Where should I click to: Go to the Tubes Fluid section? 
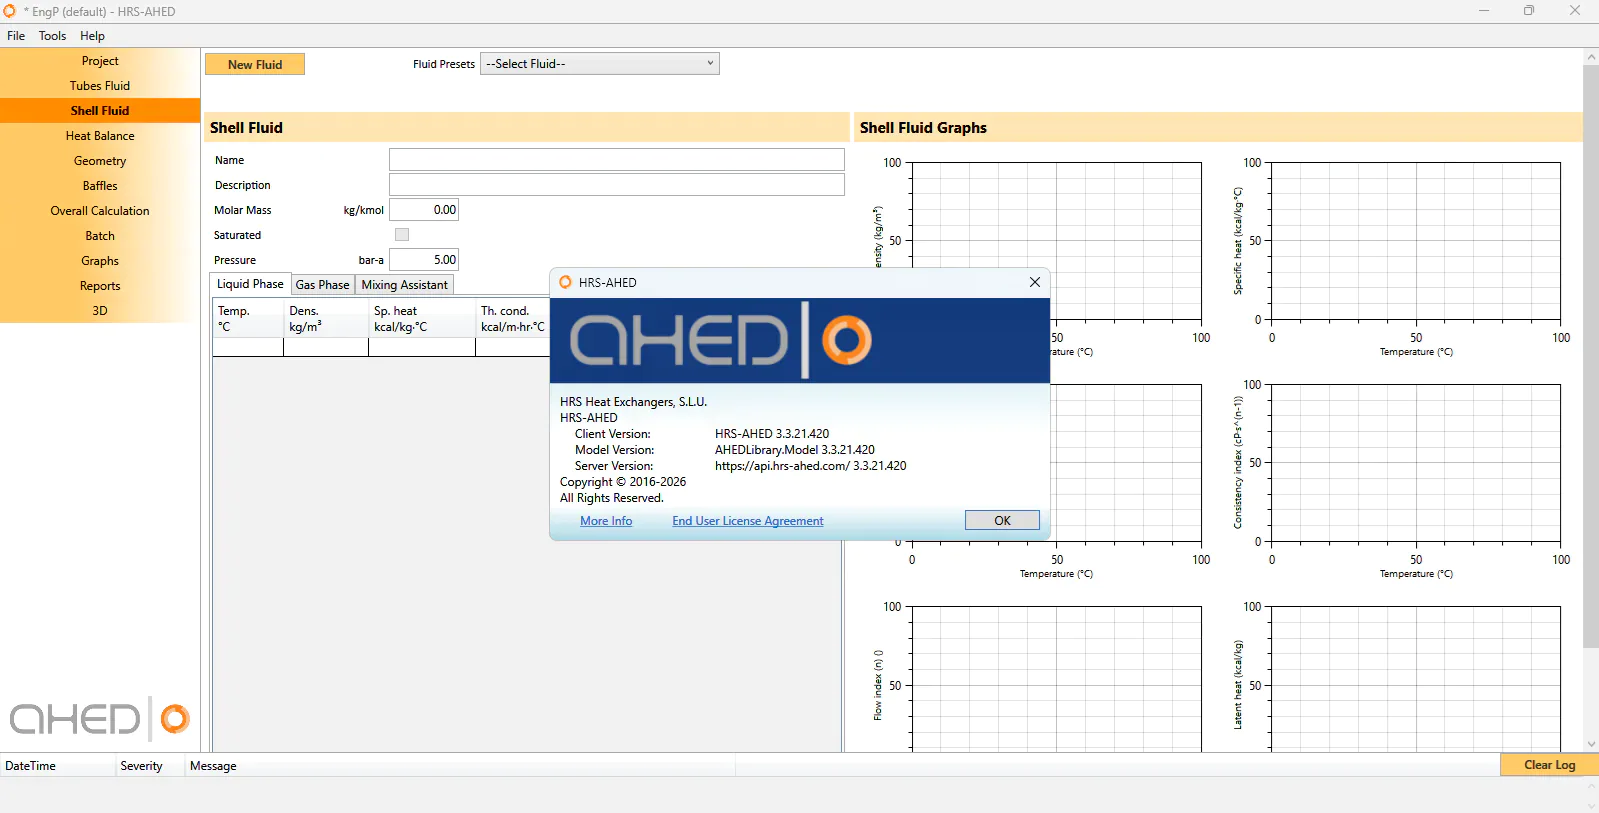coord(100,86)
